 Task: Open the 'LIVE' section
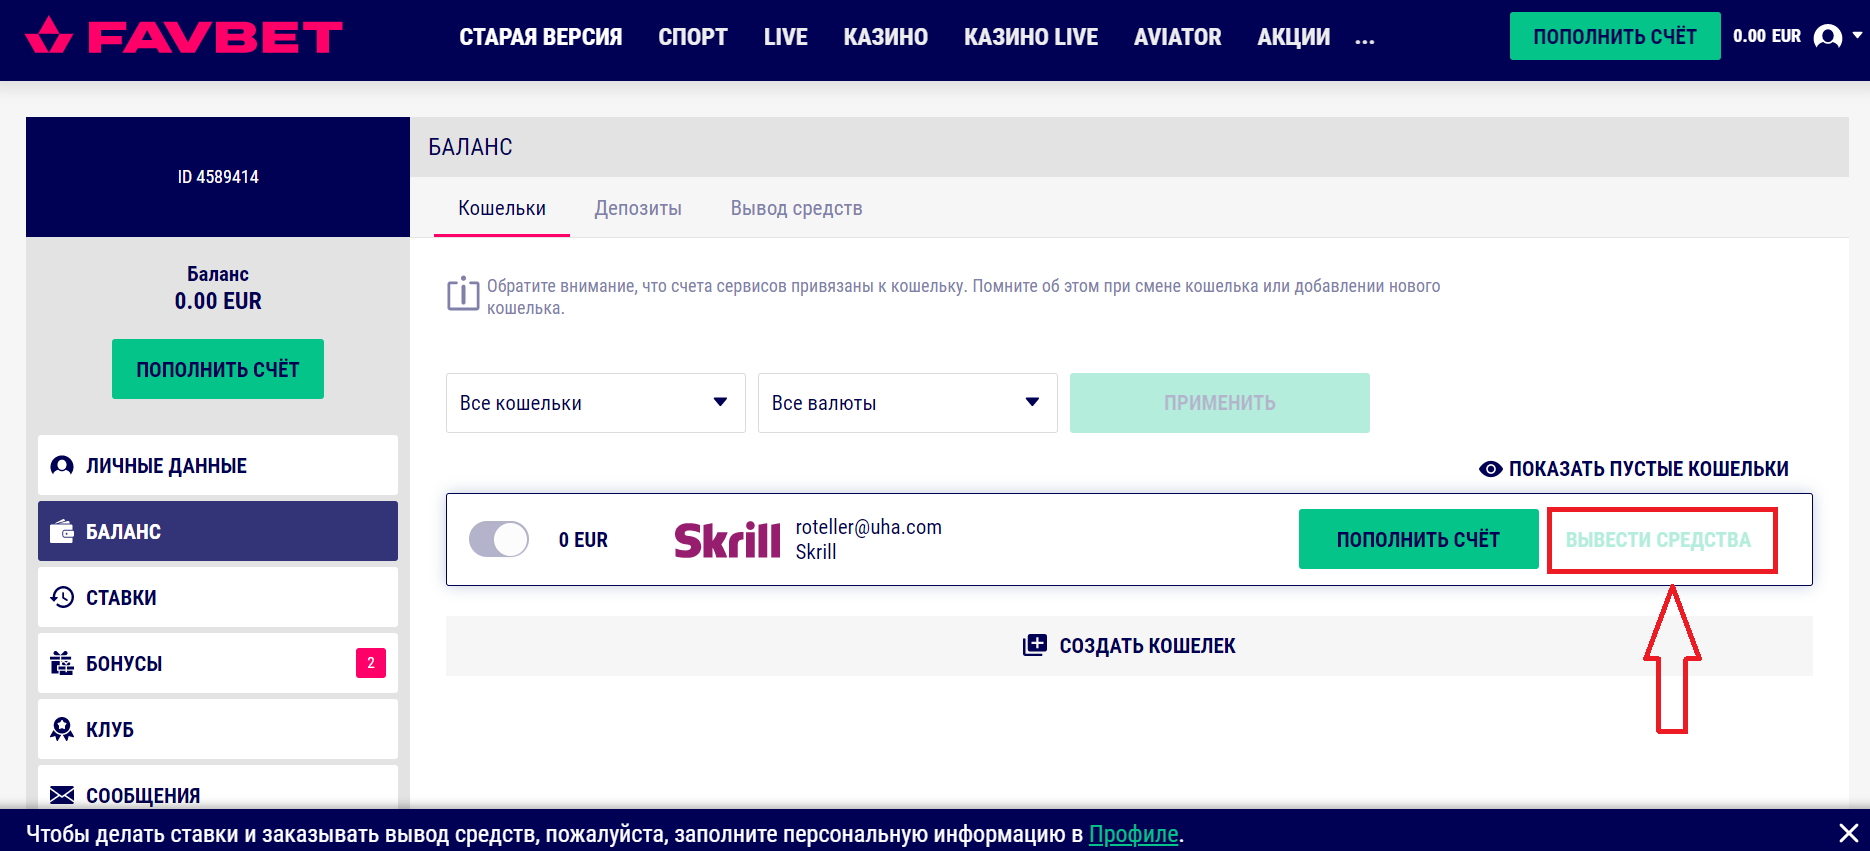click(x=786, y=37)
